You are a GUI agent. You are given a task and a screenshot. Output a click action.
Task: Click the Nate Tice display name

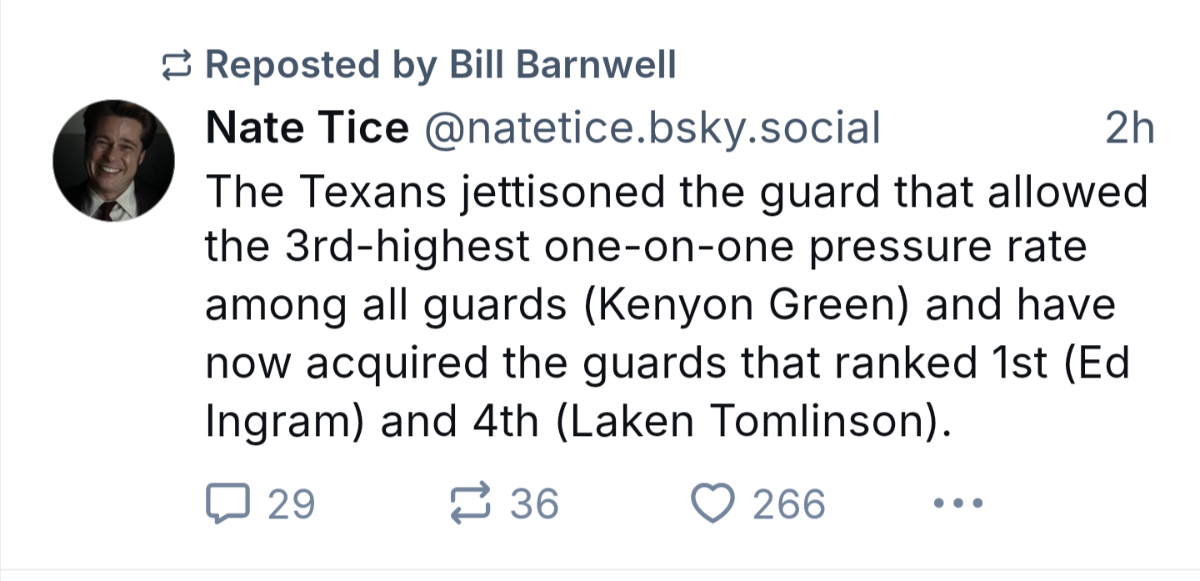coord(307,128)
